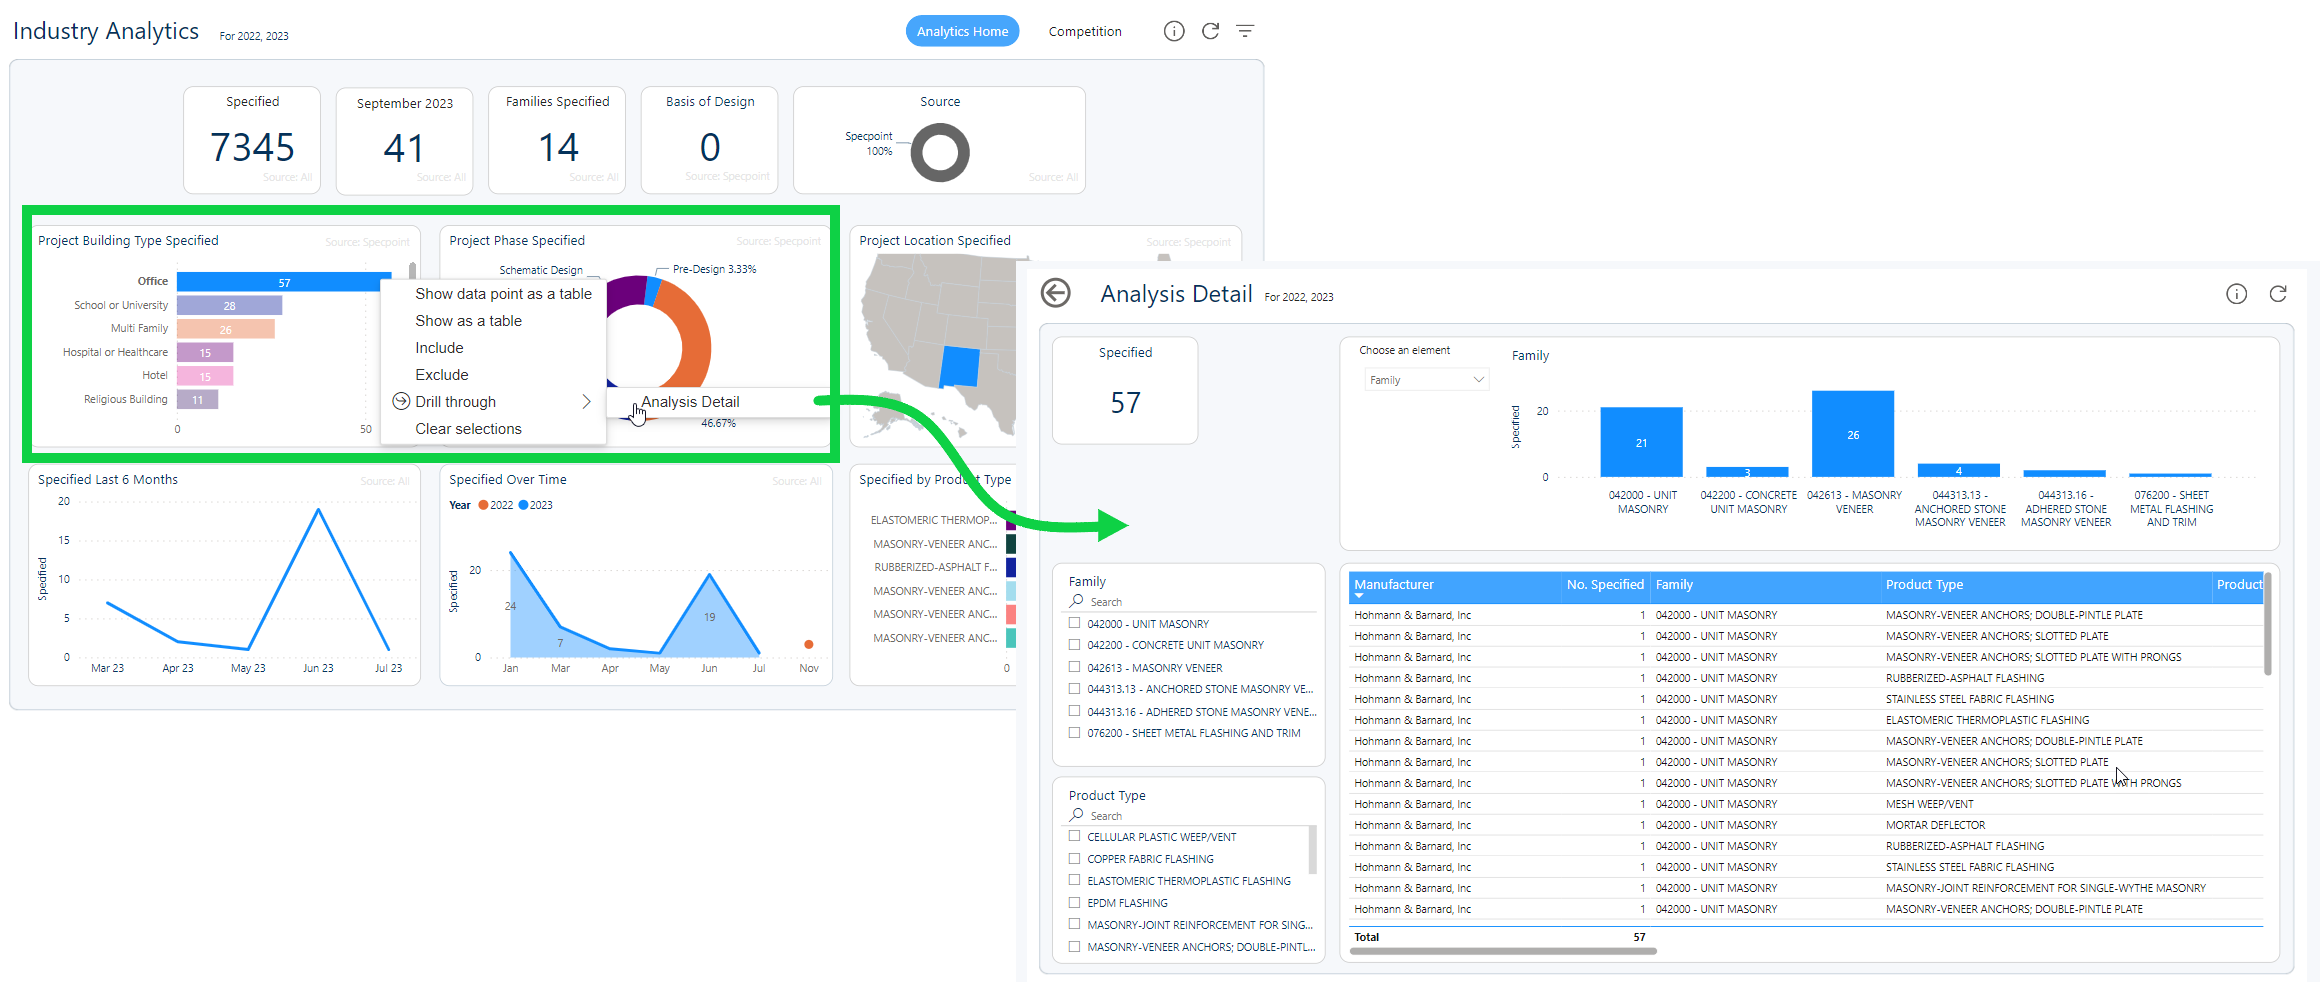This screenshot has width=2322, height=982.
Task: Select Show as a table menu item
Action: click(468, 321)
